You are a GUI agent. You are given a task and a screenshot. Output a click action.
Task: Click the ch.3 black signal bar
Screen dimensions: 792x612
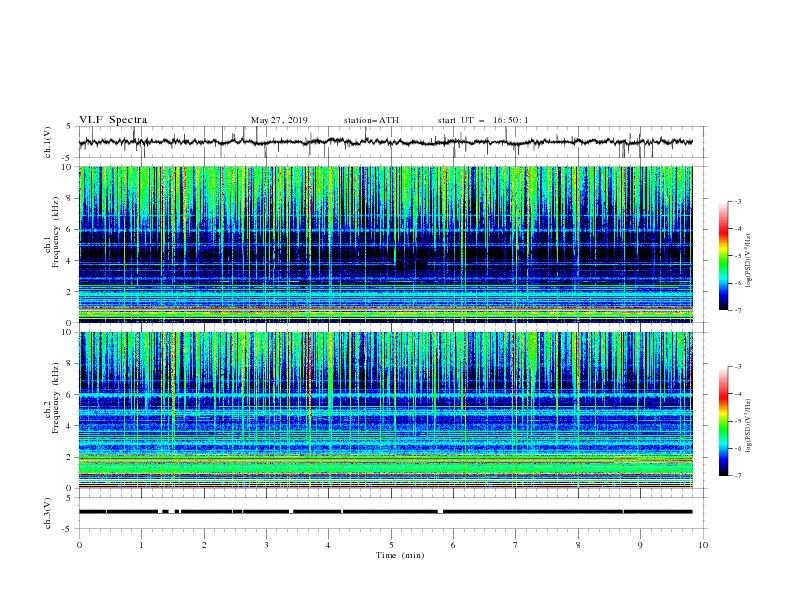click(385, 512)
